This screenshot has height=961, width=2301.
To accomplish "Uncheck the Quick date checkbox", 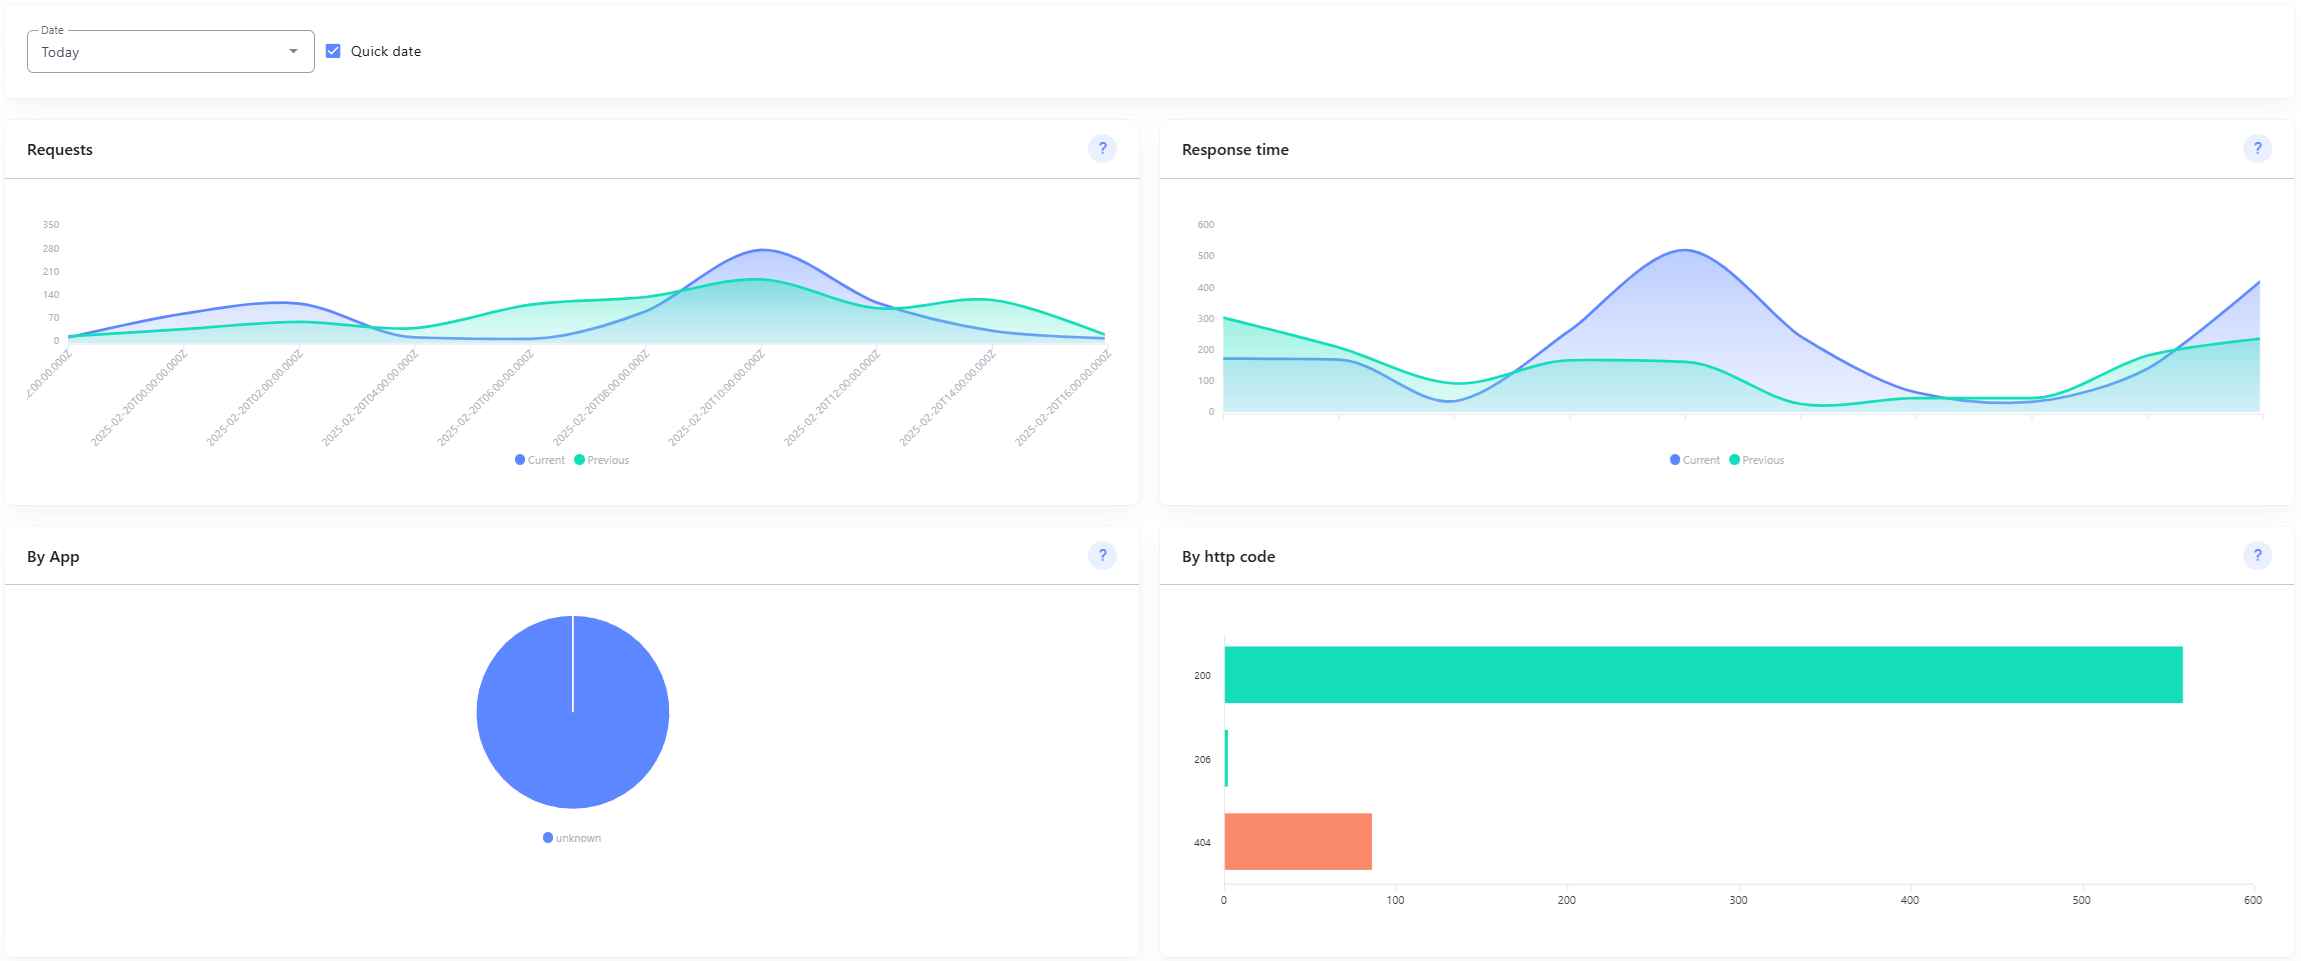I will point(333,51).
